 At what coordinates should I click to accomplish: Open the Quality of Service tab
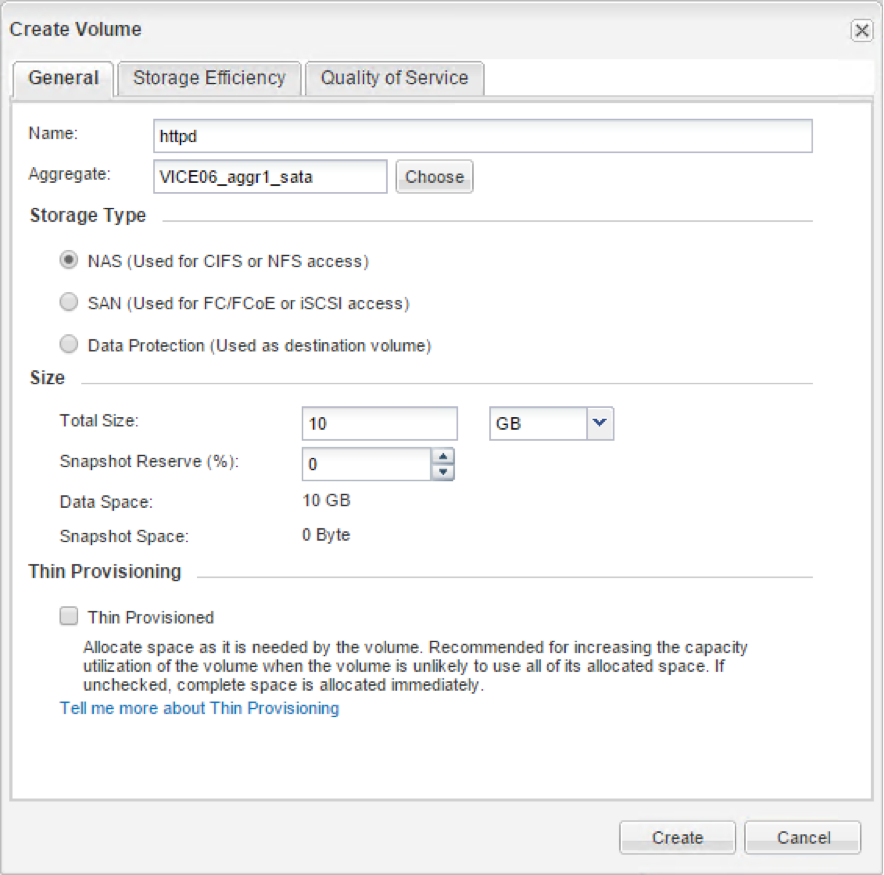394,78
